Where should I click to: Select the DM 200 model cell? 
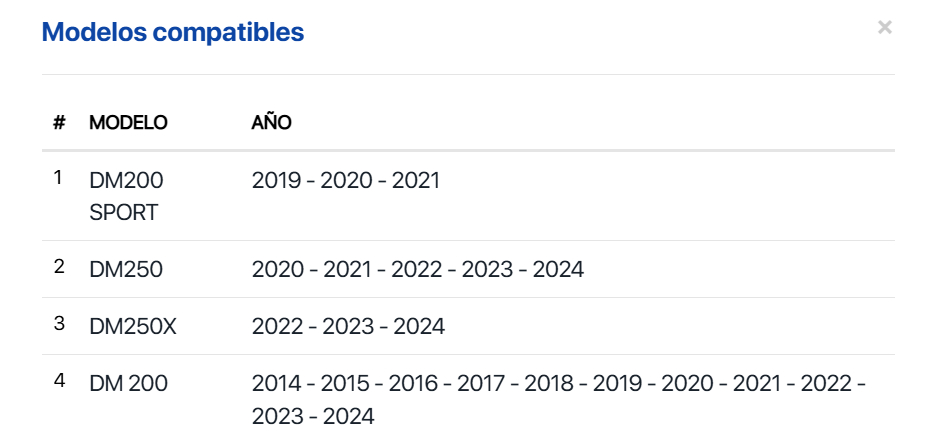(128, 383)
